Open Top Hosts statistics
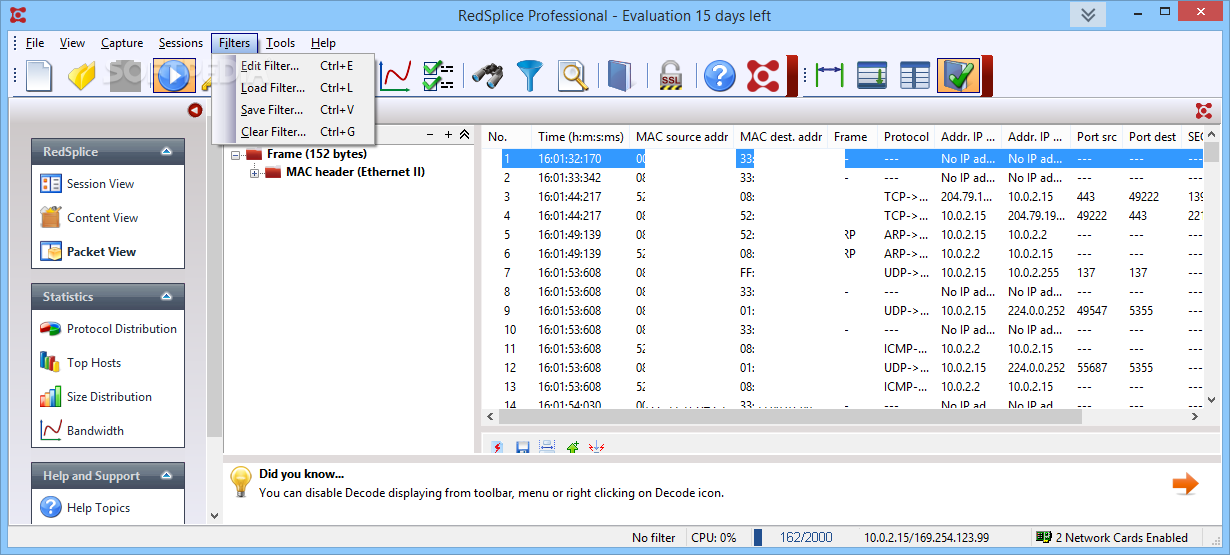This screenshot has width=1230, height=555. tap(94, 363)
